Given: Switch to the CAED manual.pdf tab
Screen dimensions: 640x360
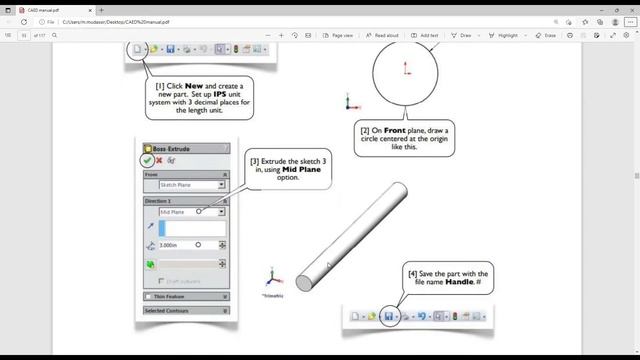Looking at the screenshot, I should [55, 10].
